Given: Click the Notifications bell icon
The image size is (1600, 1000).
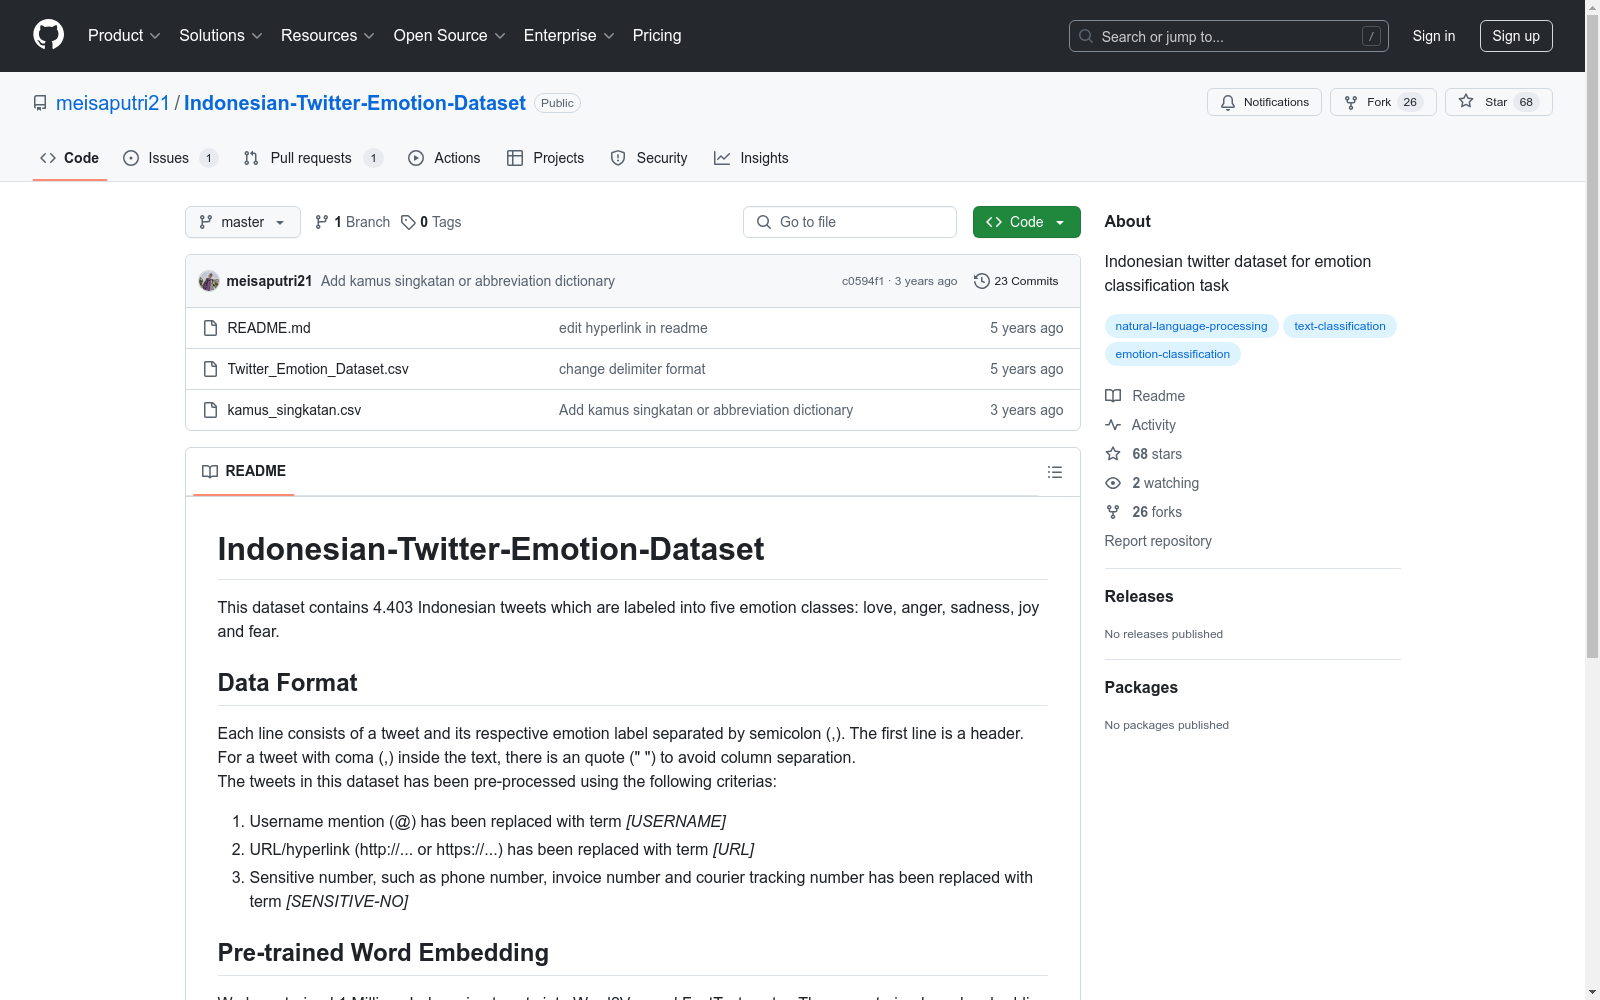Looking at the screenshot, I should pyautogui.click(x=1228, y=102).
